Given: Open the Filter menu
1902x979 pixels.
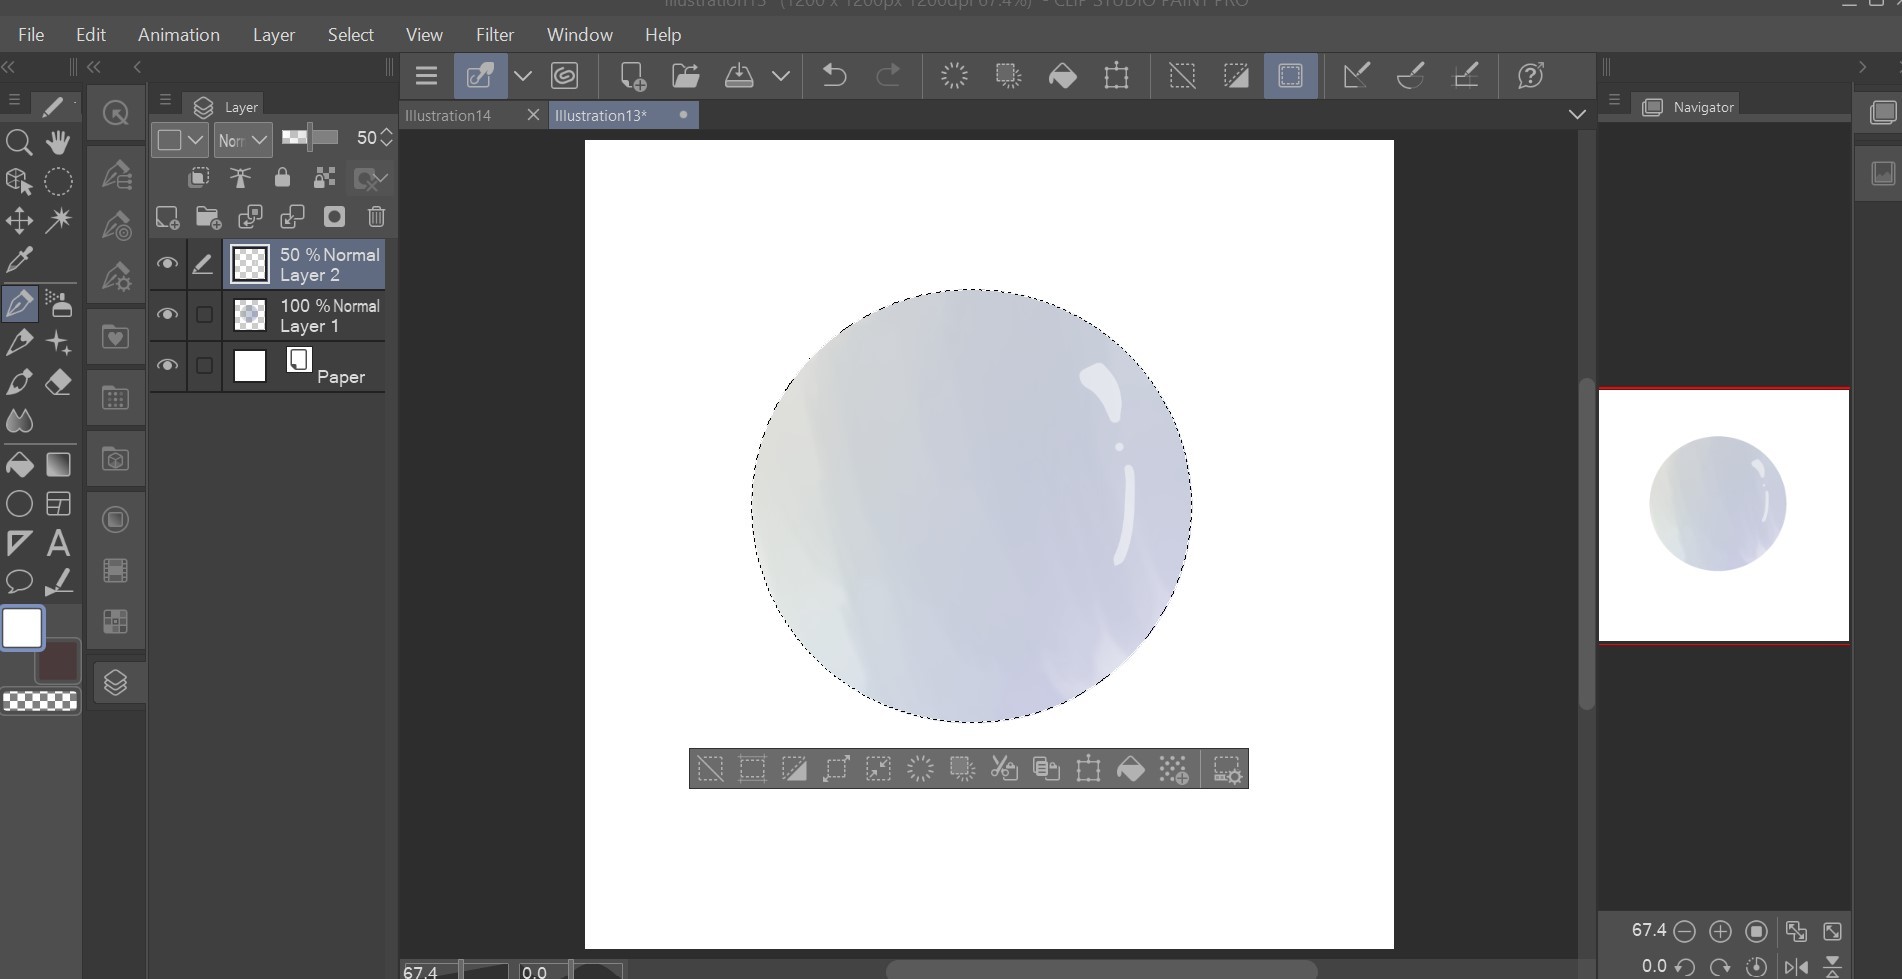Looking at the screenshot, I should [494, 34].
